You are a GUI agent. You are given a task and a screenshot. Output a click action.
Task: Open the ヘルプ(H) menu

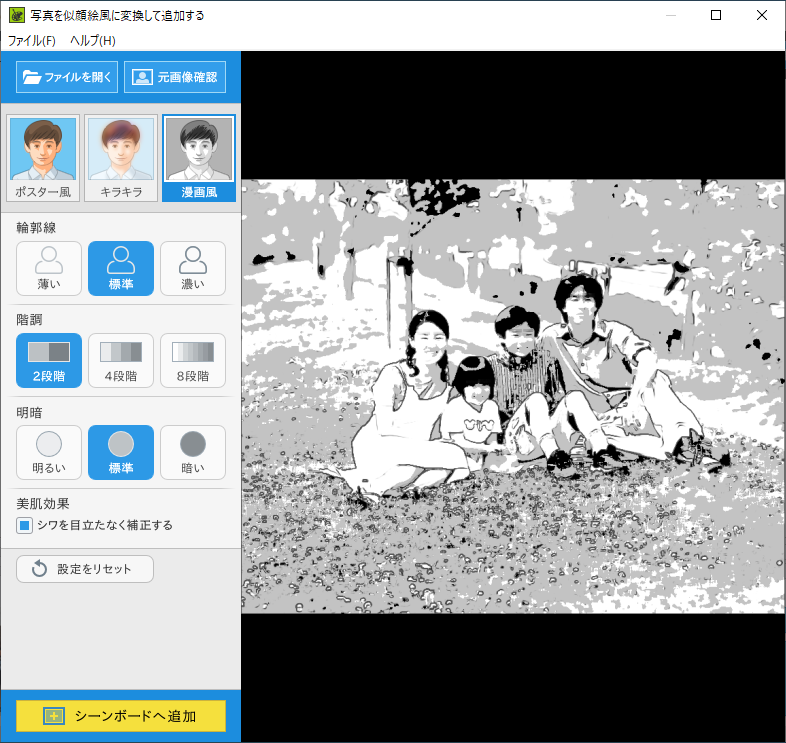(x=93, y=41)
